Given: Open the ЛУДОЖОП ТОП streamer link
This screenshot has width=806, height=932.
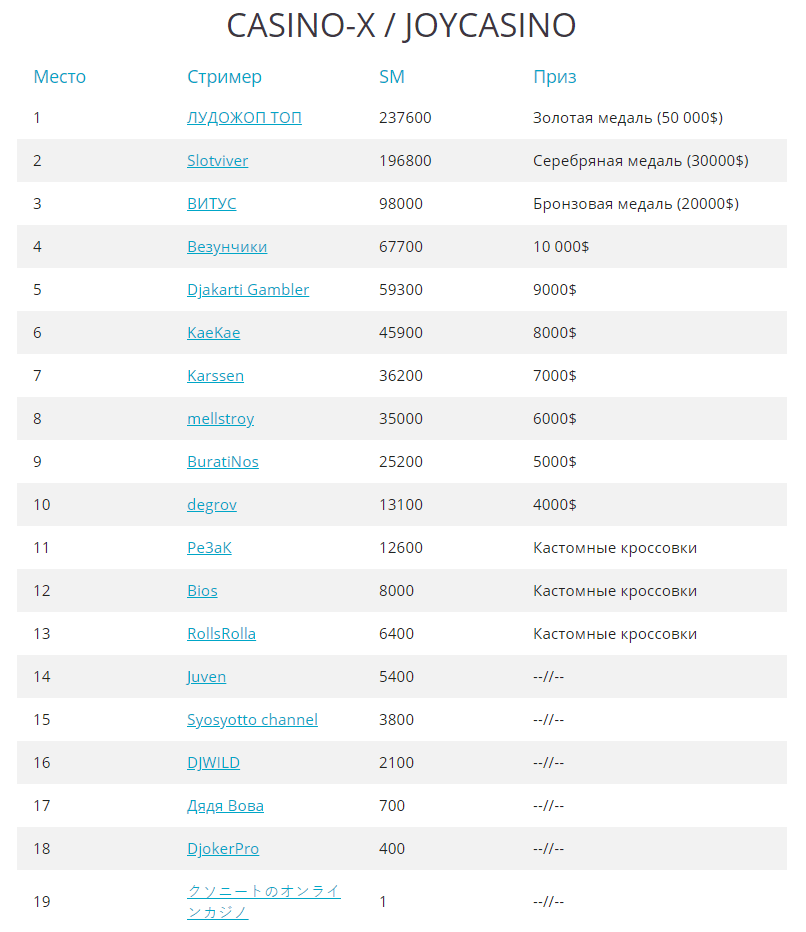Looking at the screenshot, I should [244, 118].
